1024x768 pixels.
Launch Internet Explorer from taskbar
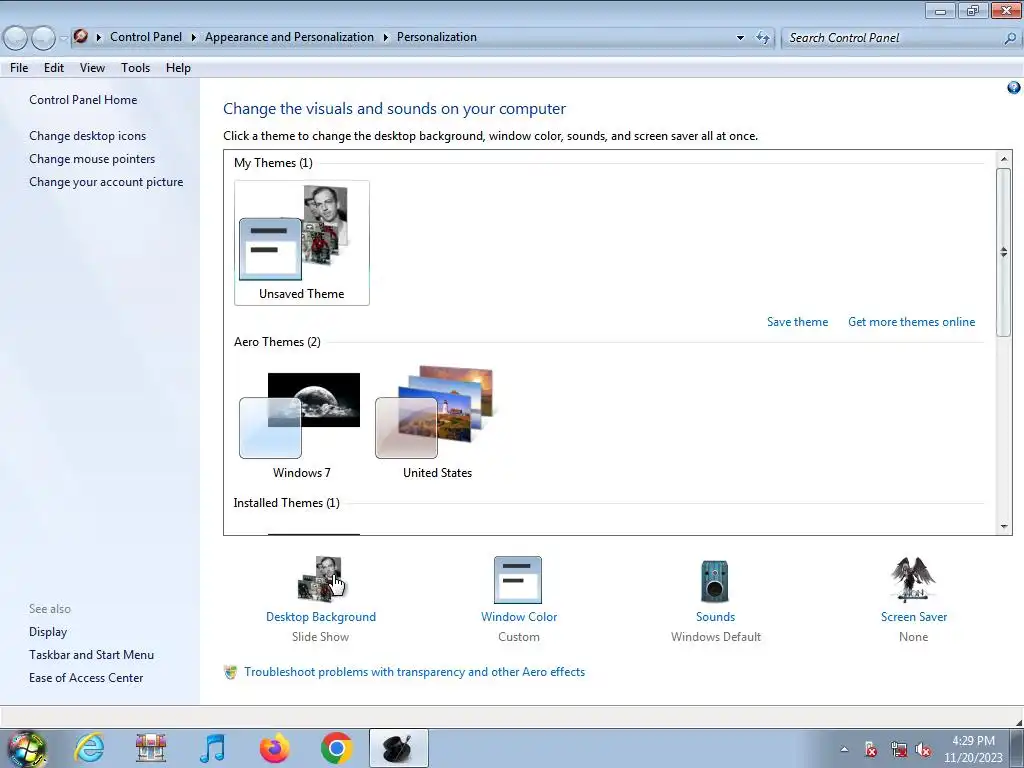coord(89,748)
